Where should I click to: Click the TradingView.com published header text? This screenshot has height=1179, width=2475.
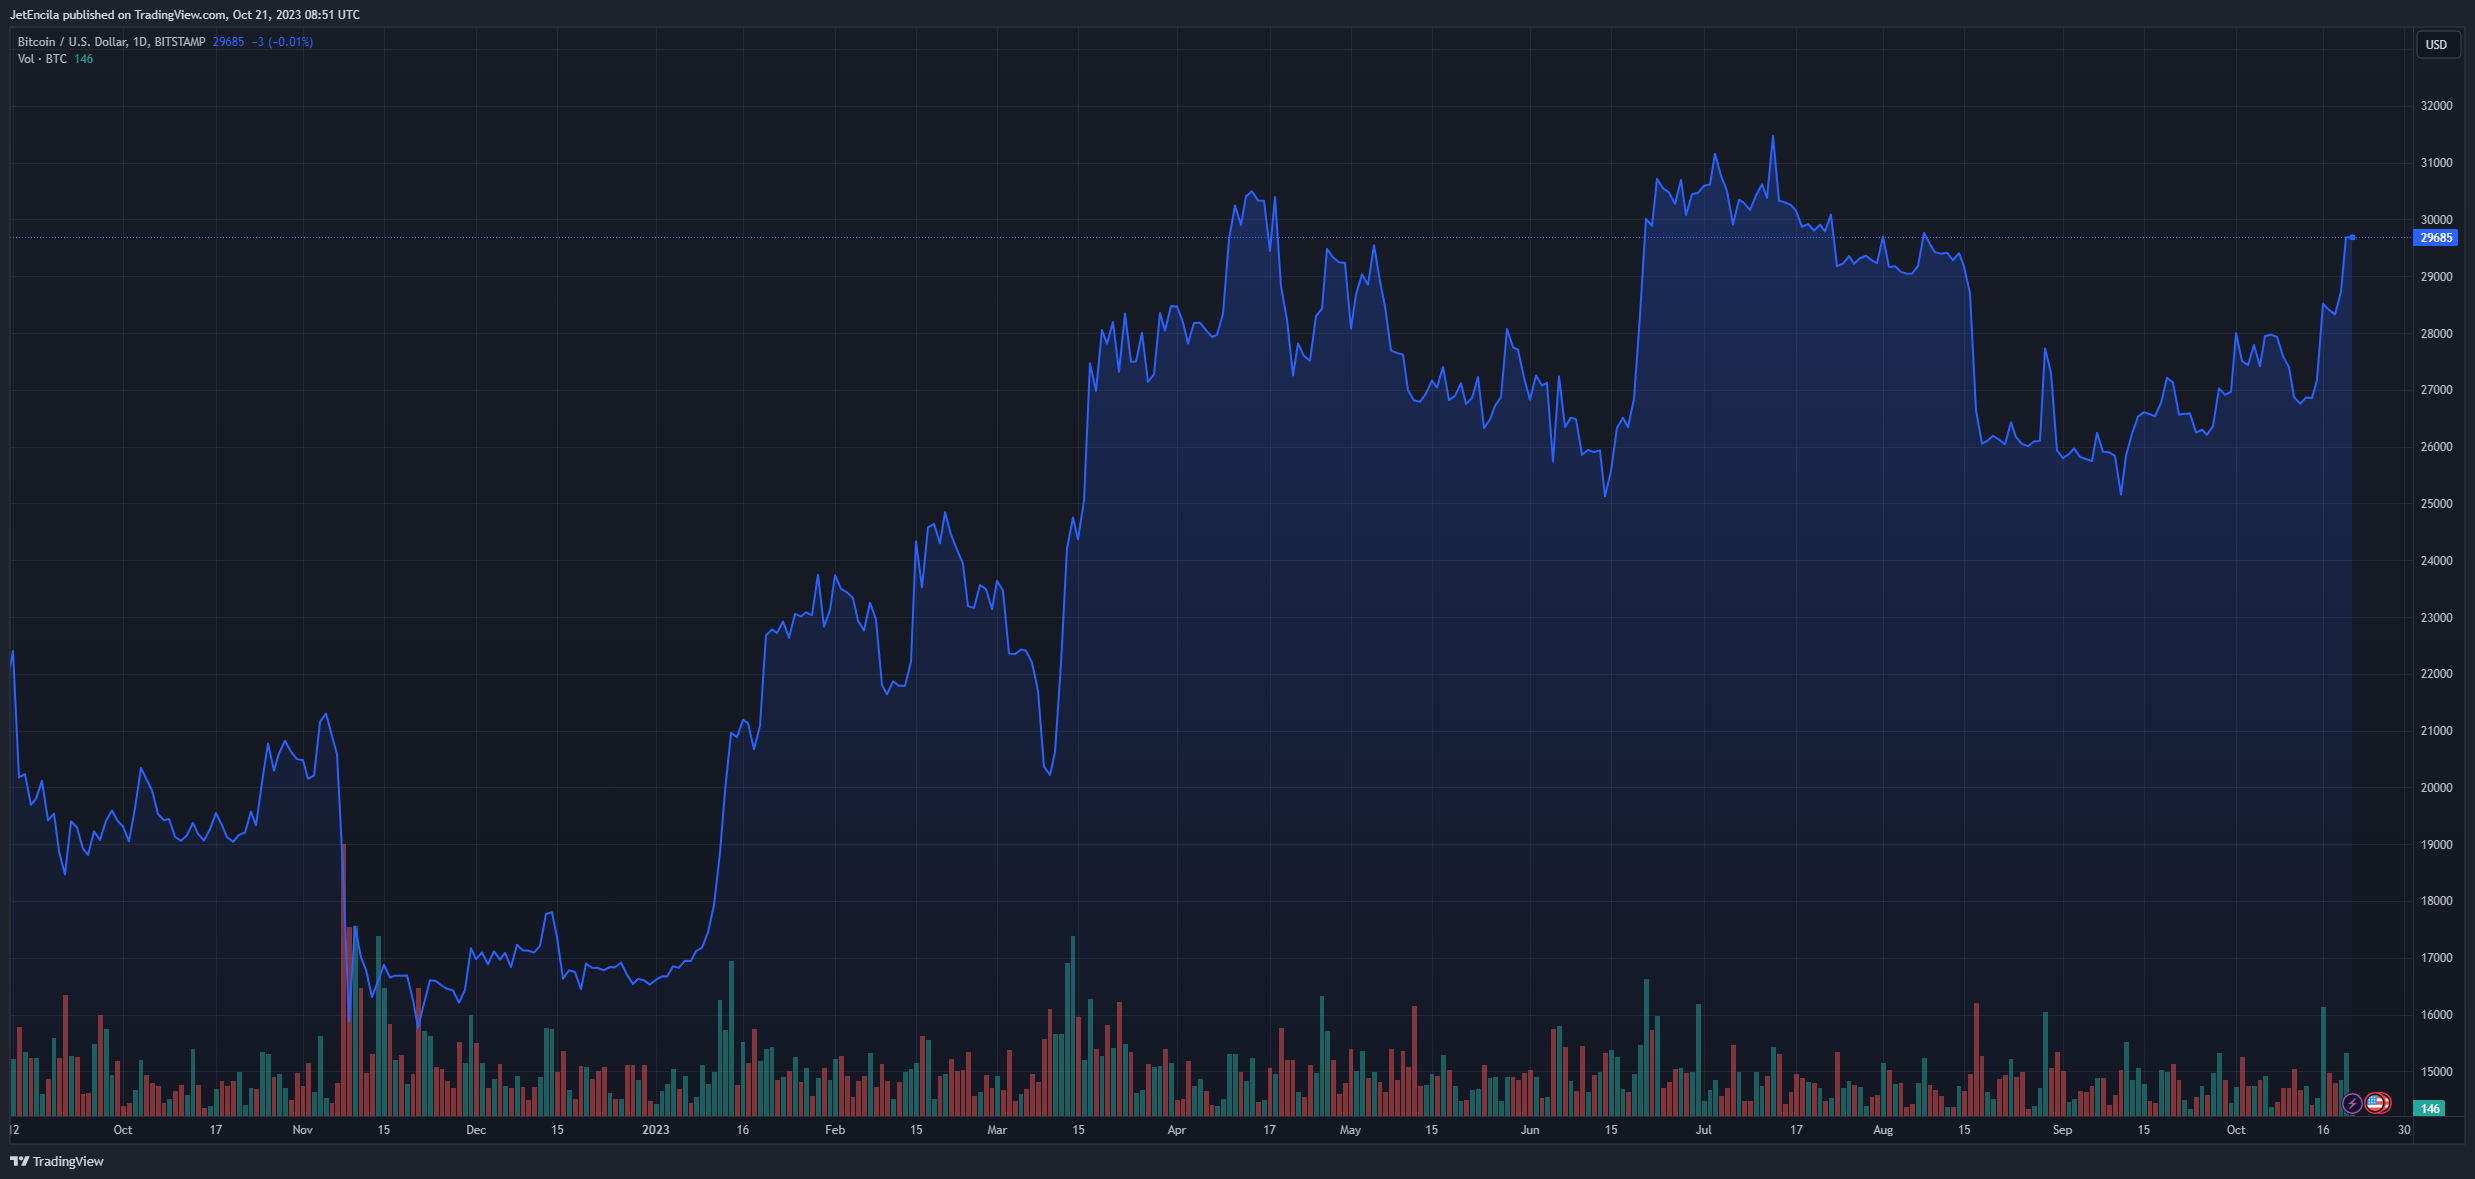[x=185, y=15]
